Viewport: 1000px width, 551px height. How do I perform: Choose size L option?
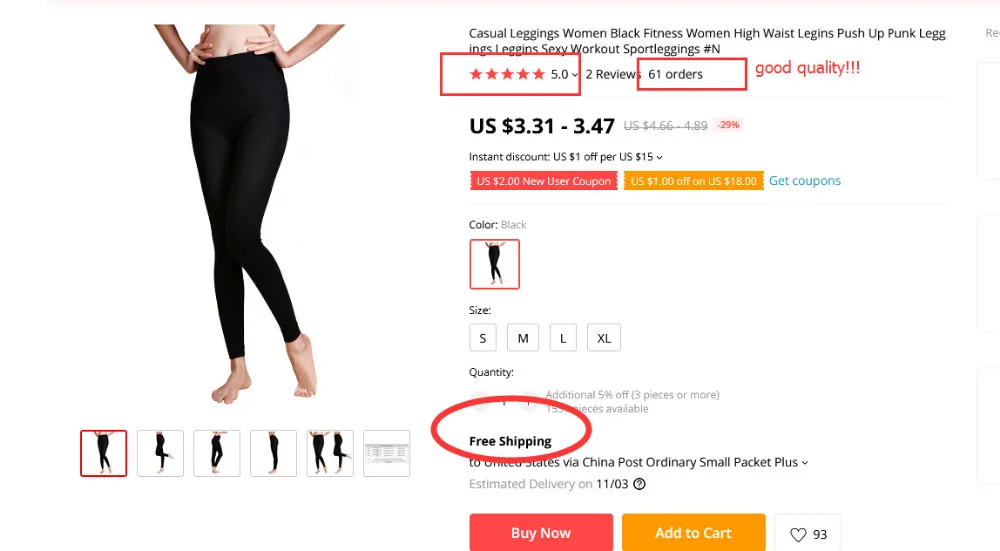tap(562, 338)
